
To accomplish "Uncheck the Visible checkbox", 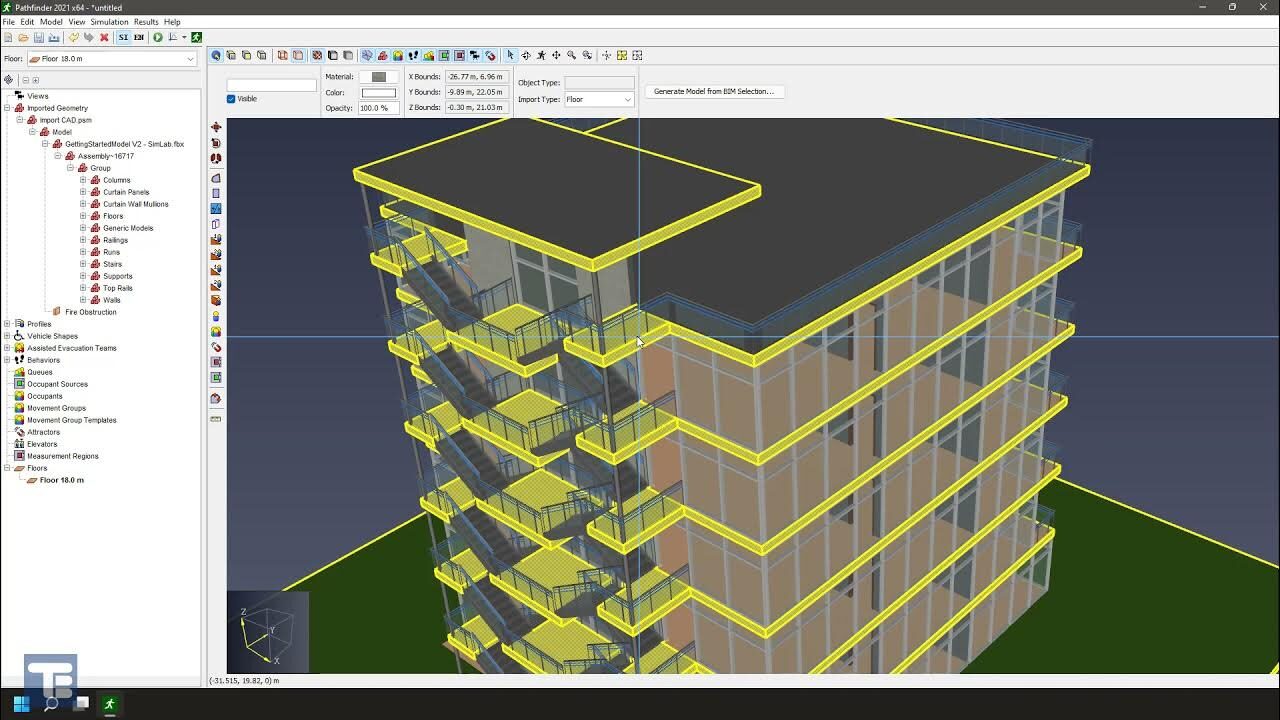I will pos(231,99).
